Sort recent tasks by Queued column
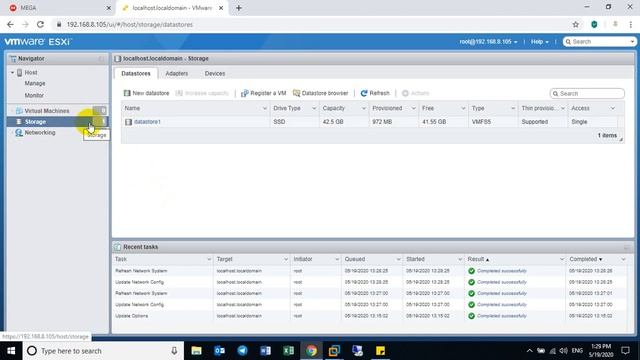640x360 pixels. (x=355, y=259)
